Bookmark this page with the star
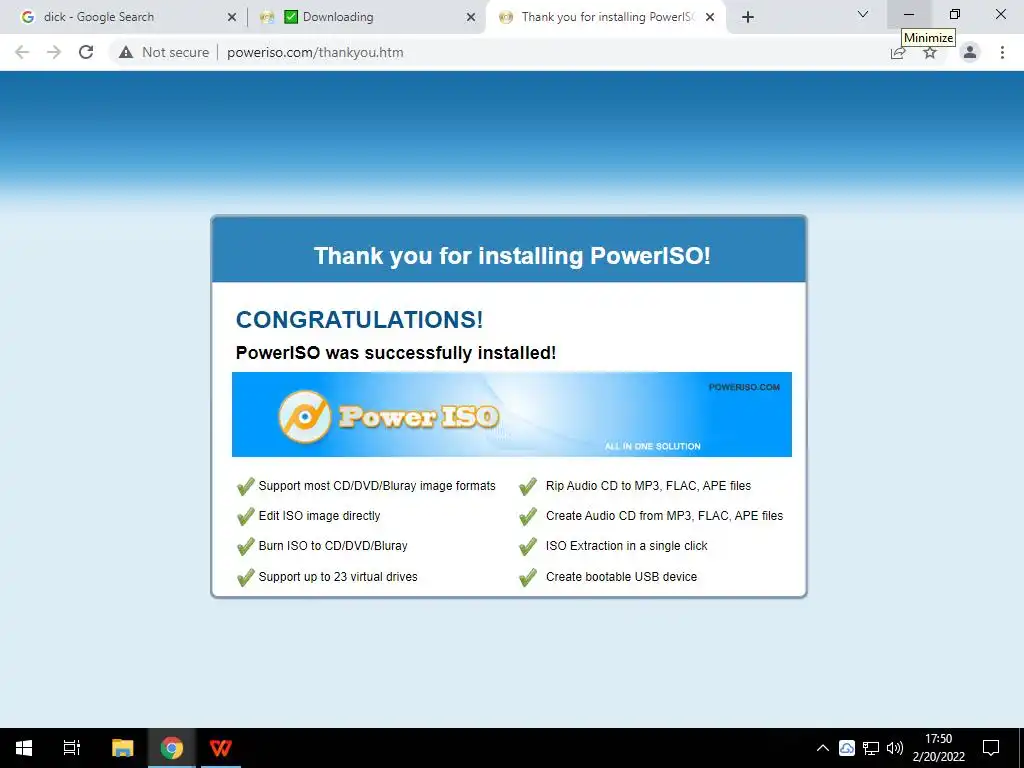This screenshot has height=768, width=1024. (x=930, y=52)
